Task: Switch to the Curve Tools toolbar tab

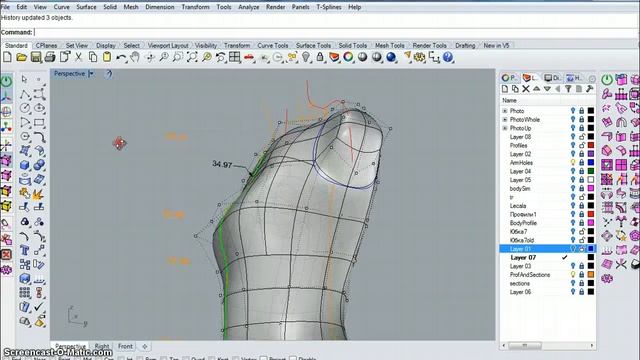Action: (273, 45)
